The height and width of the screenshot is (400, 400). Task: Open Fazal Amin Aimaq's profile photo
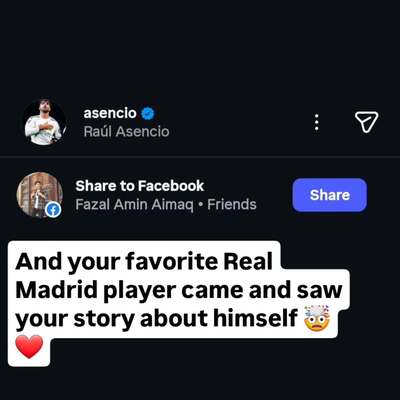[39, 195]
